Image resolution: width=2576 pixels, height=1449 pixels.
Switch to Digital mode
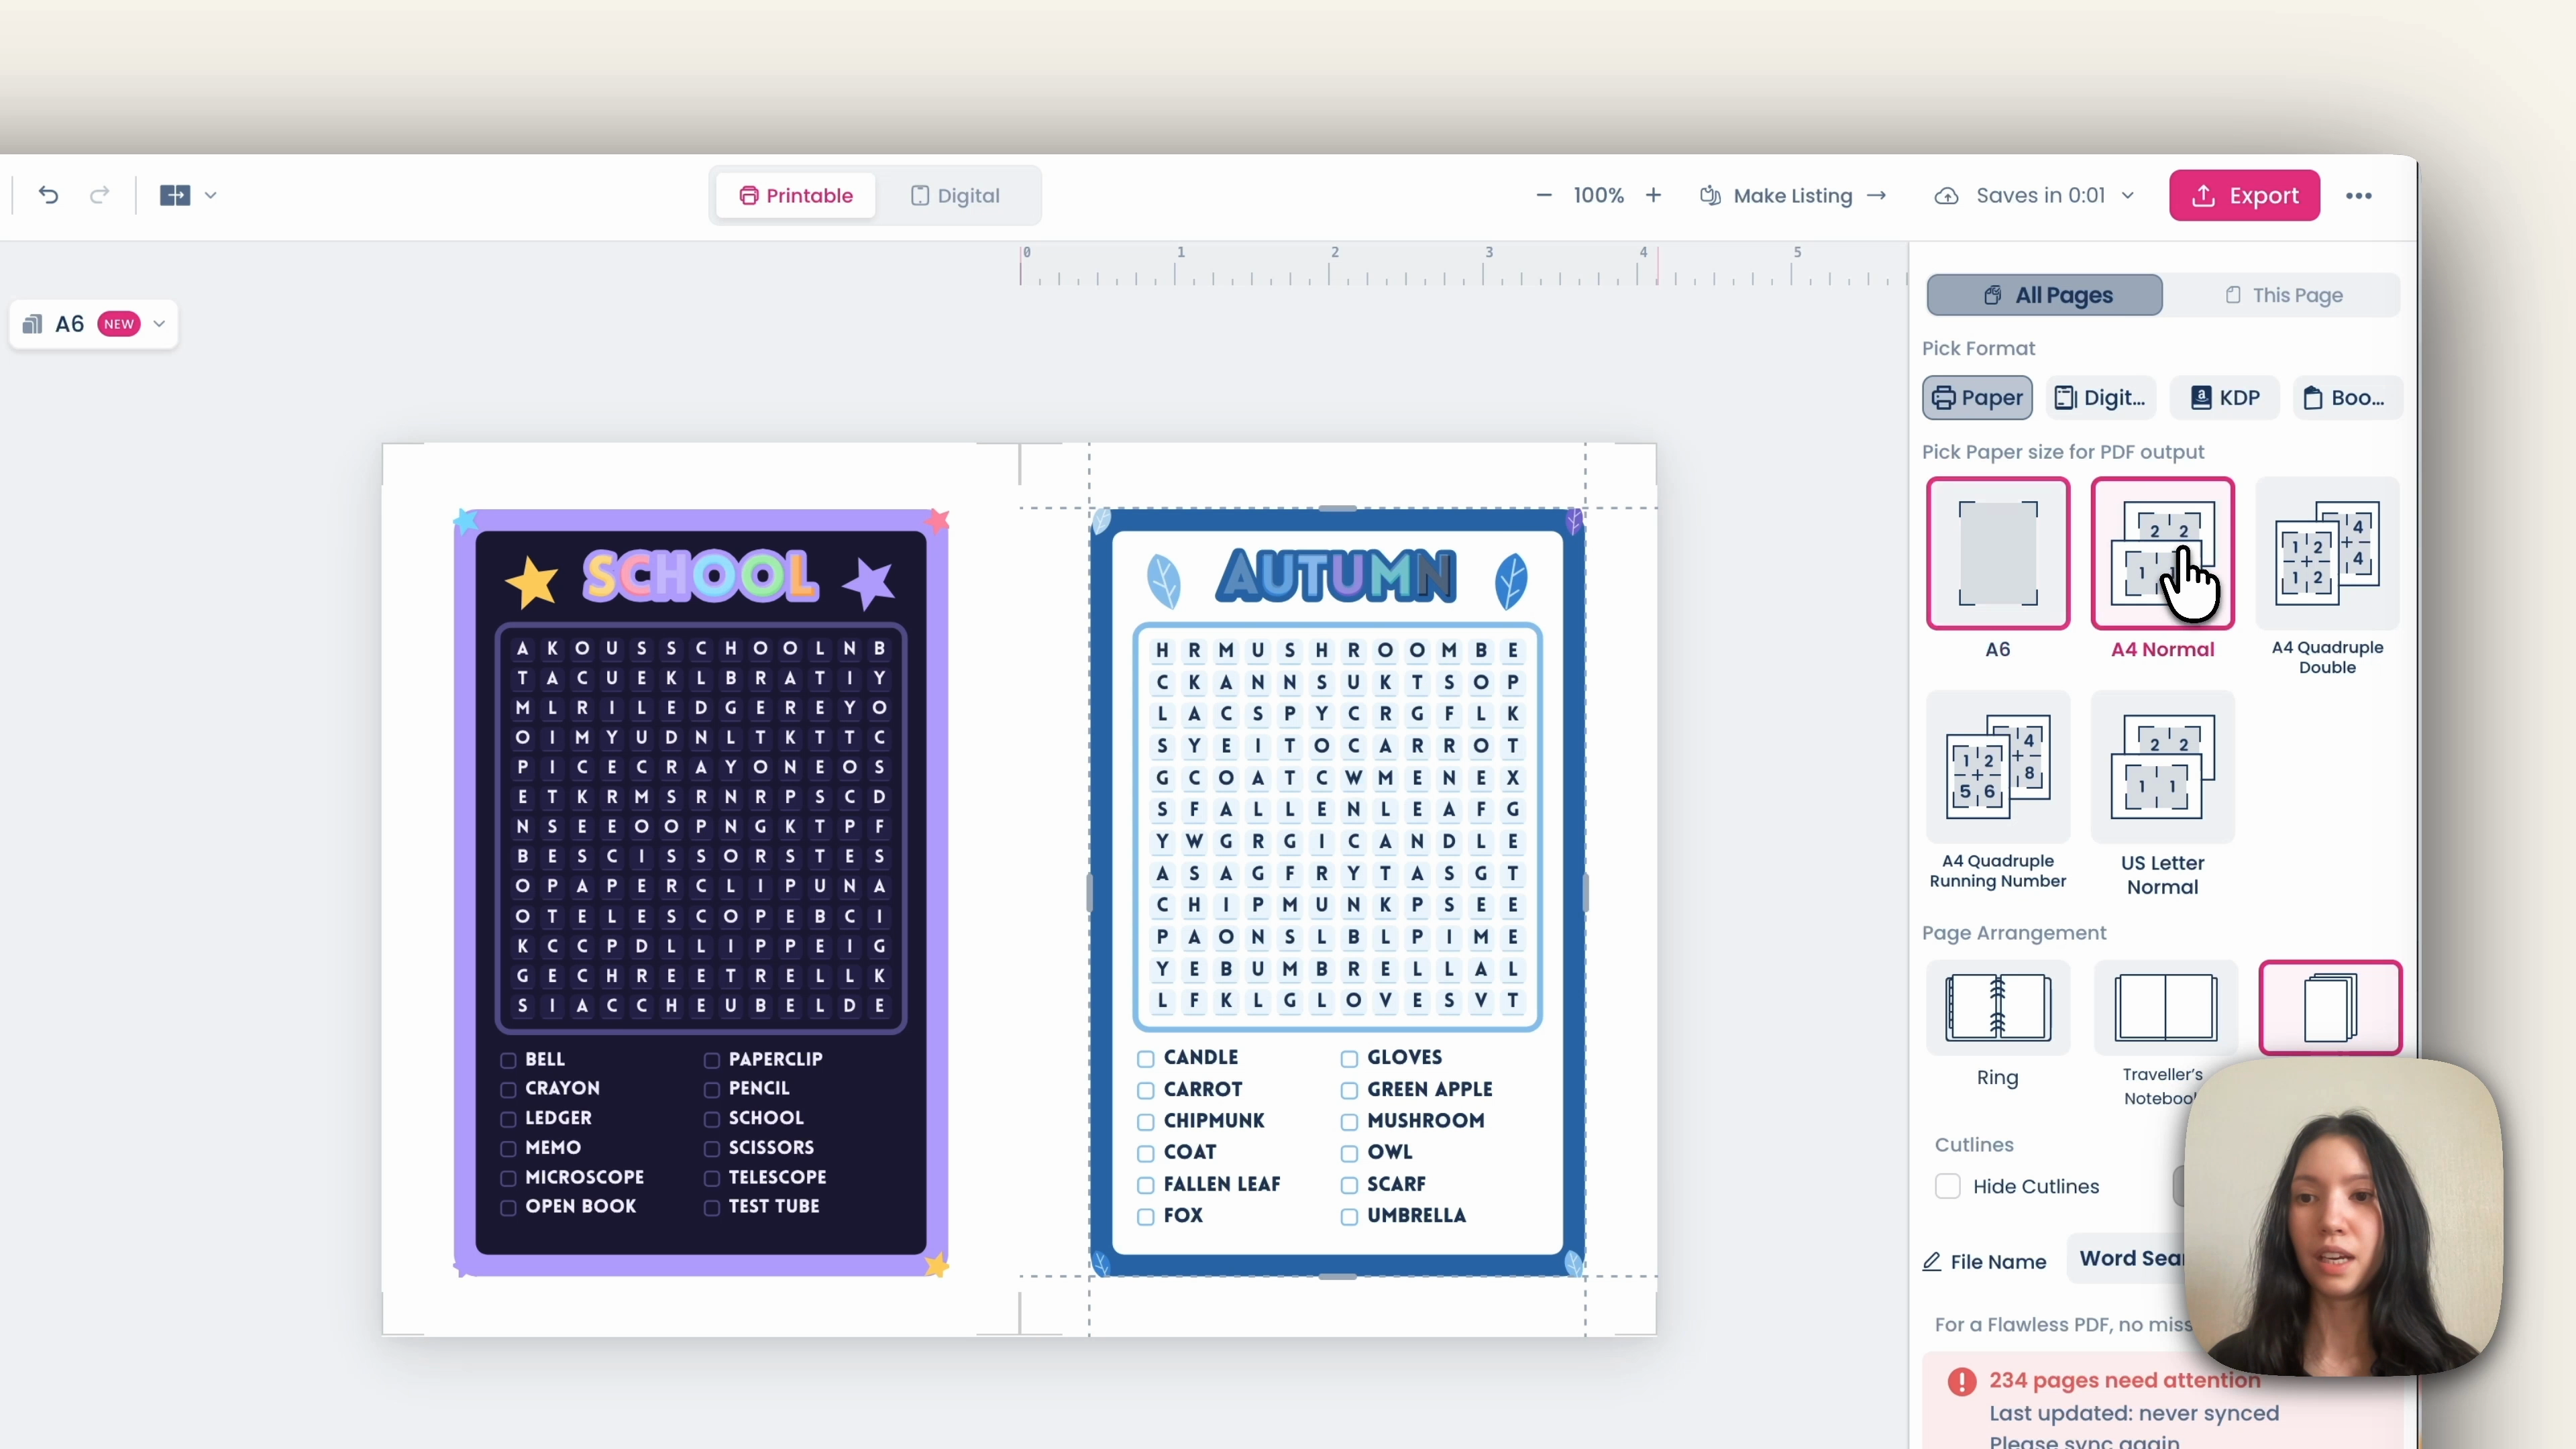point(955,195)
